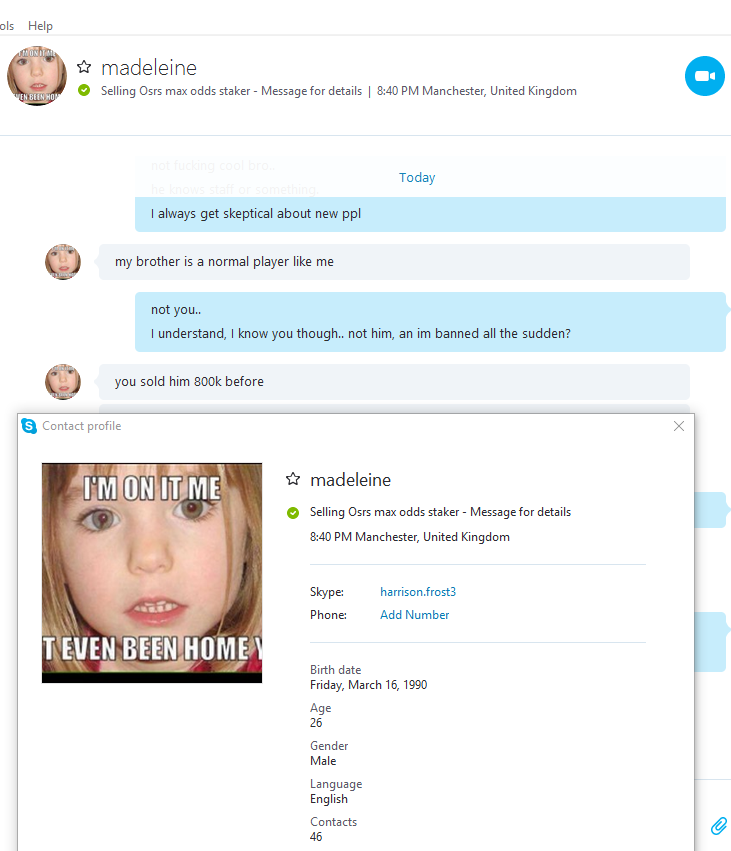Click avatar beside 'you sold him 800k before'
The image size is (731, 851).
(63, 382)
